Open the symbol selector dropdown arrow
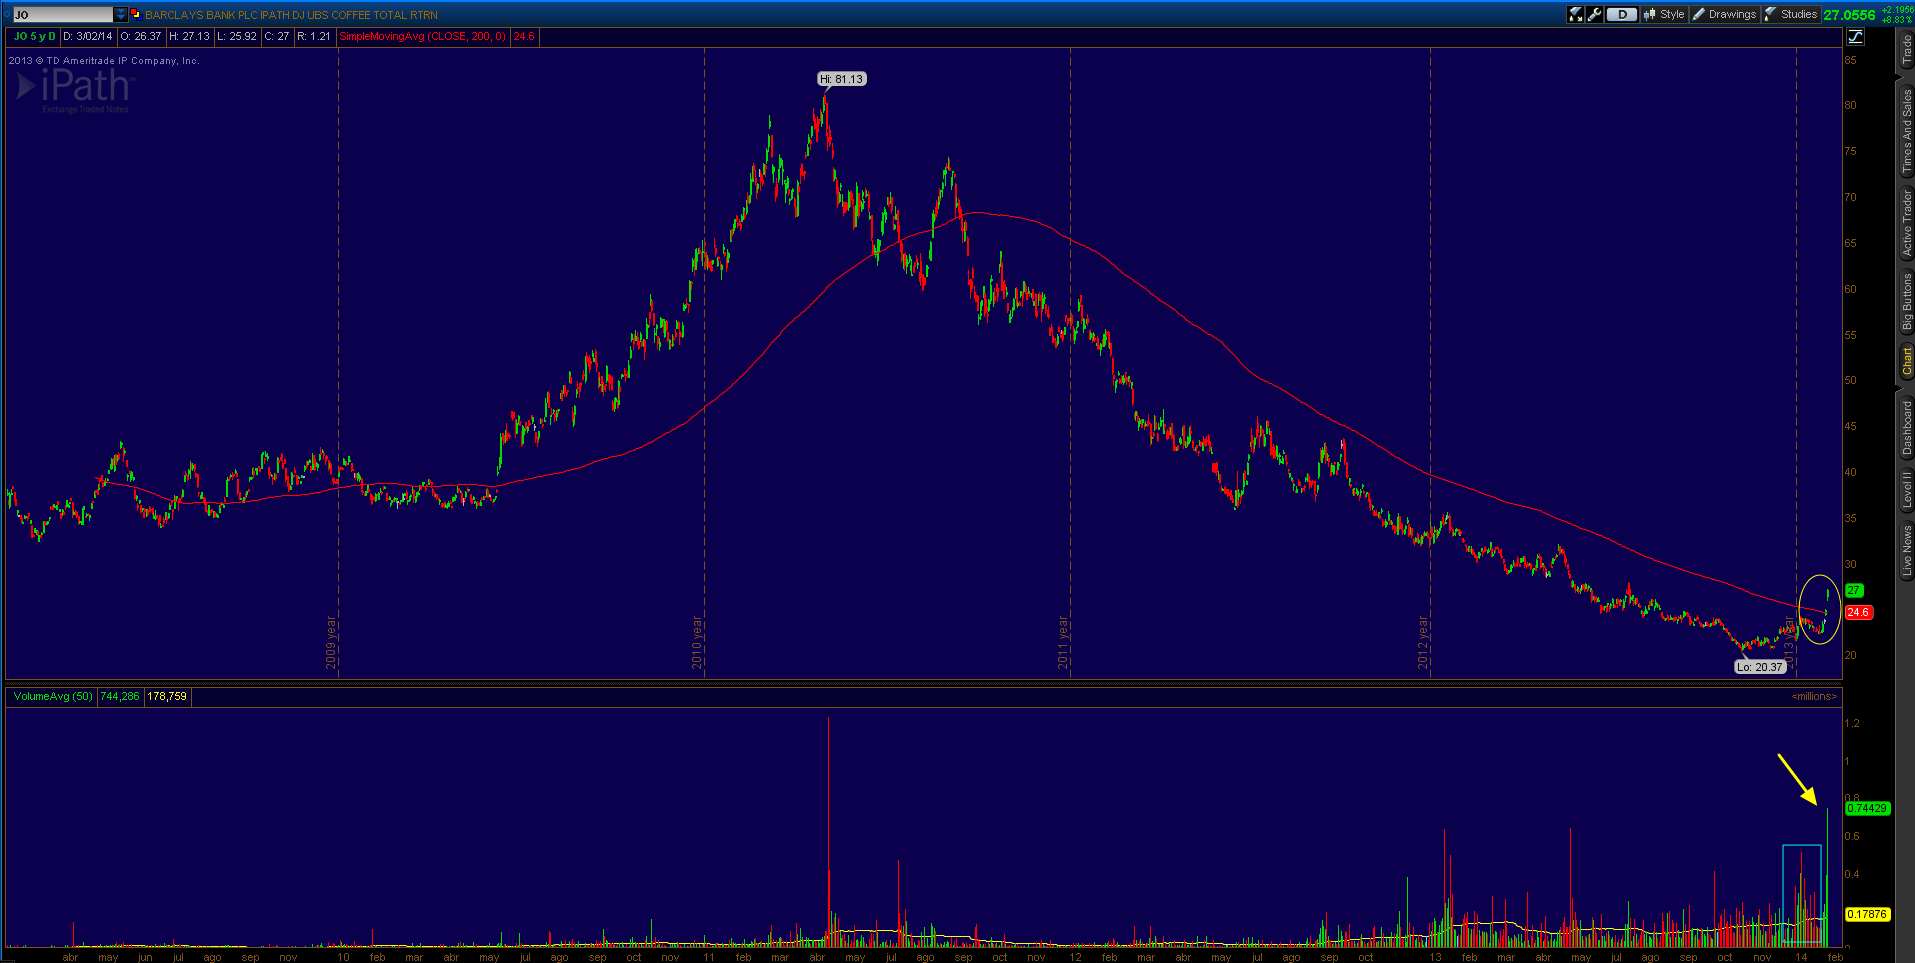The height and width of the screenshot is (963, 1915). (121, 15)
